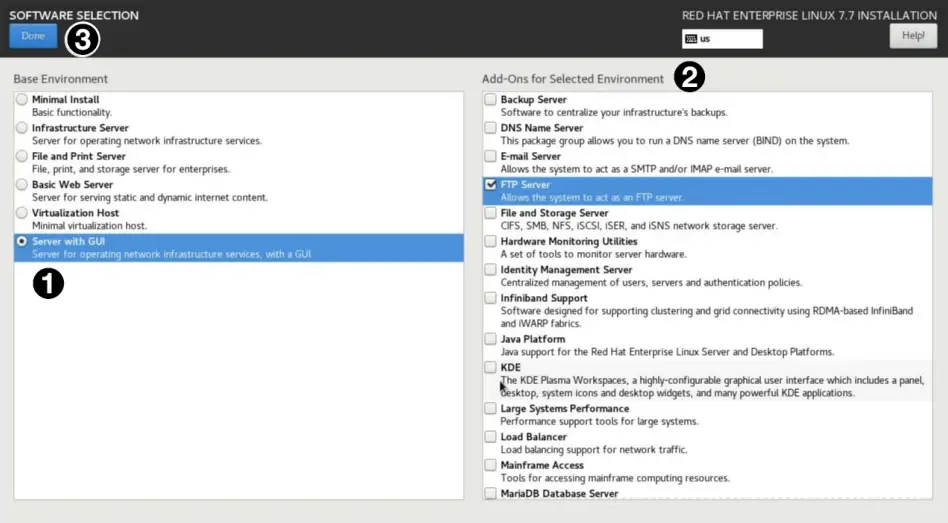Click 'Performance support tools for large systems.'

tap(599, 421)
